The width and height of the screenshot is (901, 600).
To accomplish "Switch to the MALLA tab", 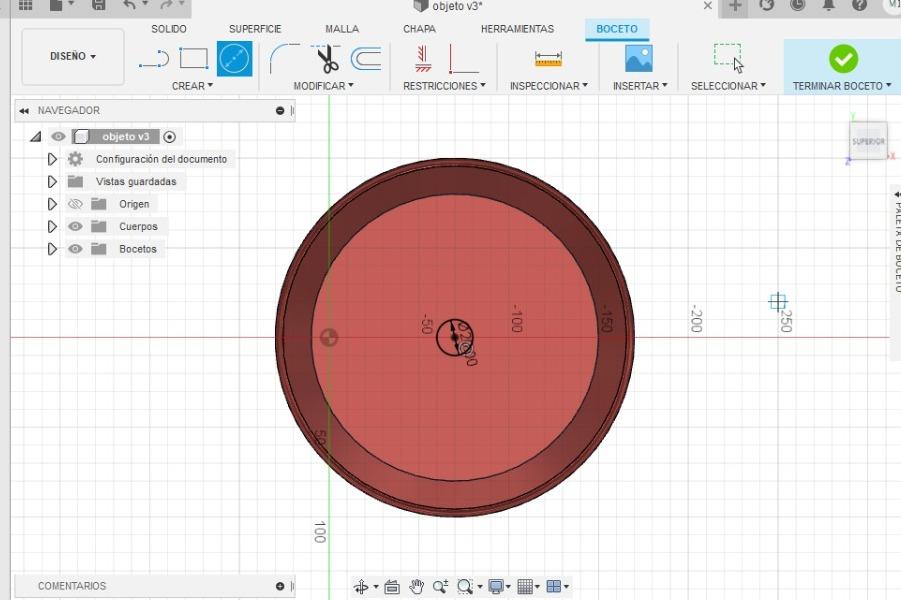I will pos(342,29).
